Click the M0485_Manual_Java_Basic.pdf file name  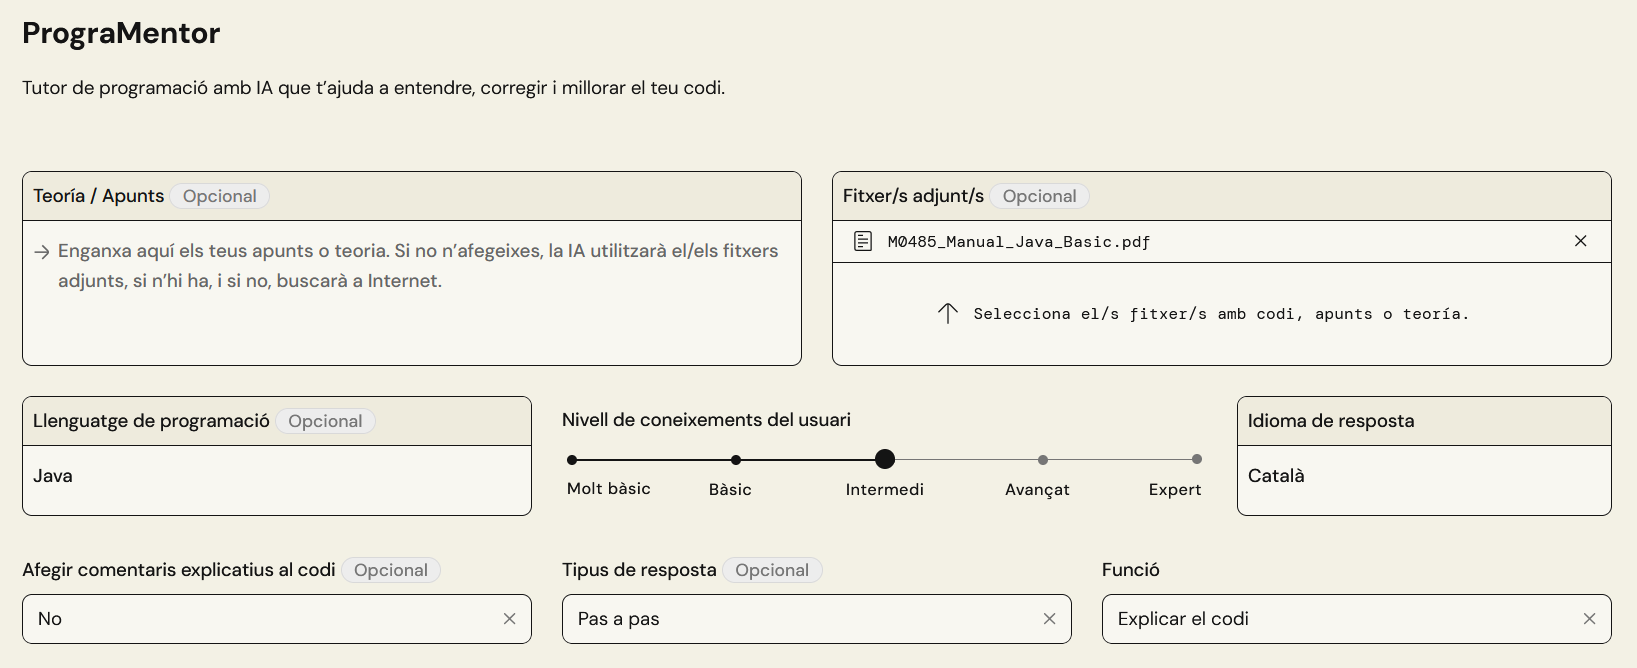pyautogui.click(x=1019, y=242)
